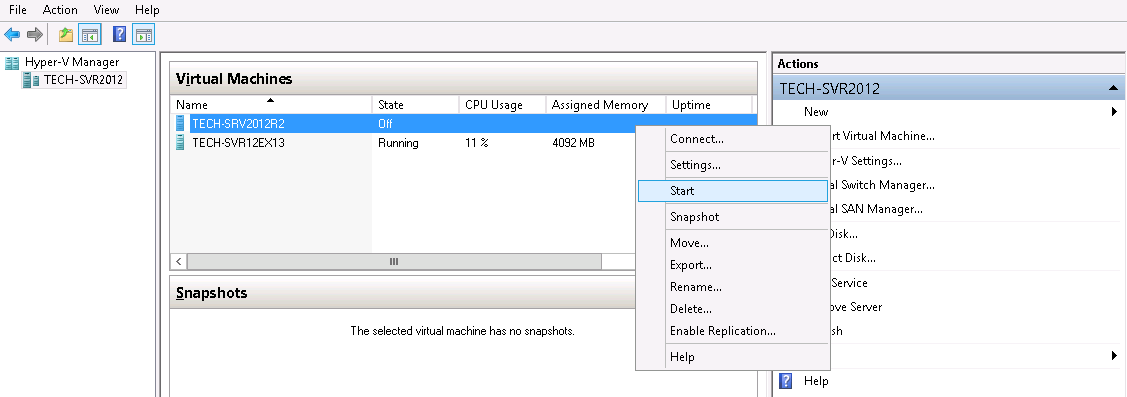Click the 11 % CPU usage cell
1127x397 pixels.
[x=477, y=142]
